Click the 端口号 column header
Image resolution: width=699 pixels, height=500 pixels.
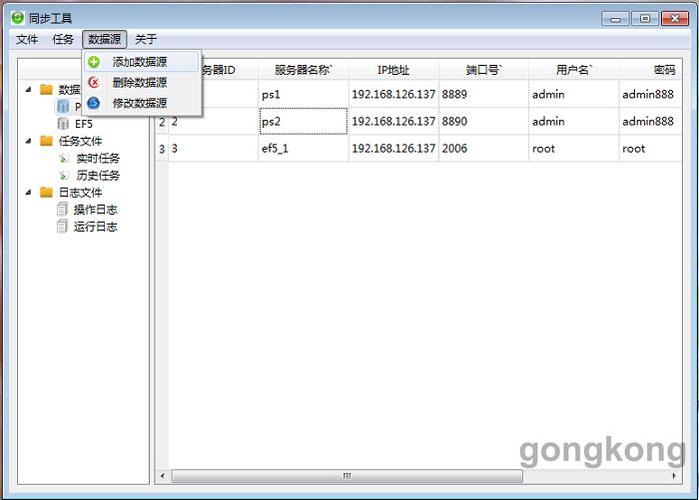coord(484,70)
